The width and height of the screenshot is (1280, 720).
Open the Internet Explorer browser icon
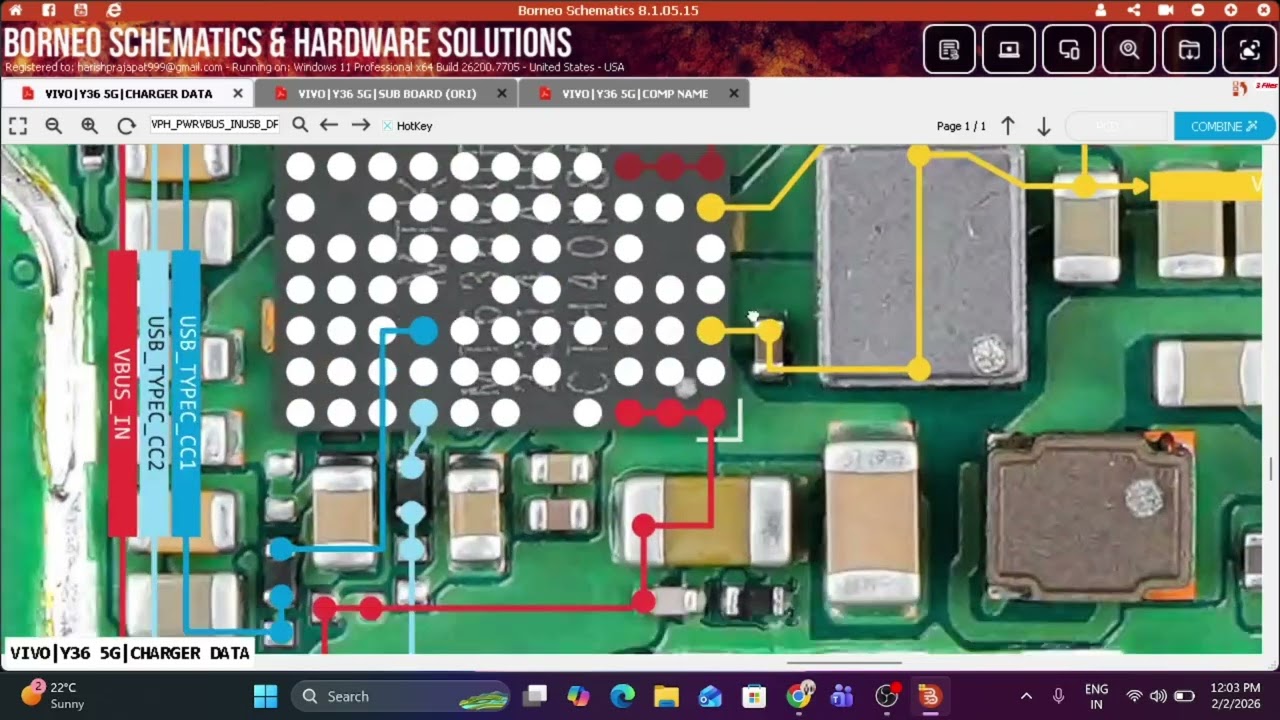[x=114, y=10]
